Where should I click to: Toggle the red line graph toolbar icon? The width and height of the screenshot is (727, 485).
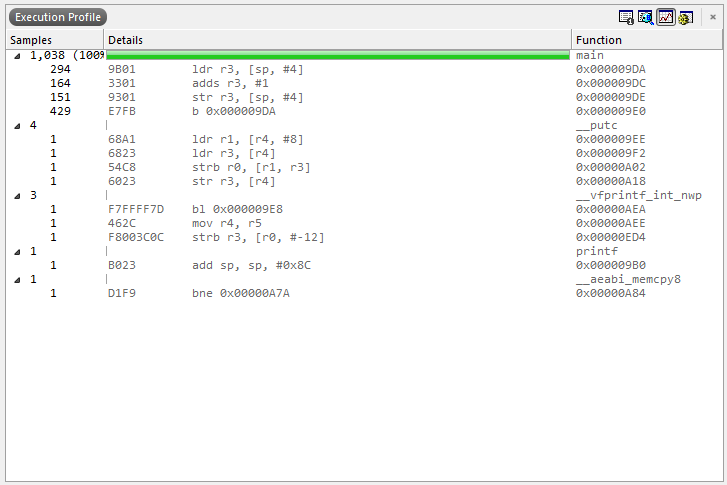pyautogui.click(x=665, y=18)
